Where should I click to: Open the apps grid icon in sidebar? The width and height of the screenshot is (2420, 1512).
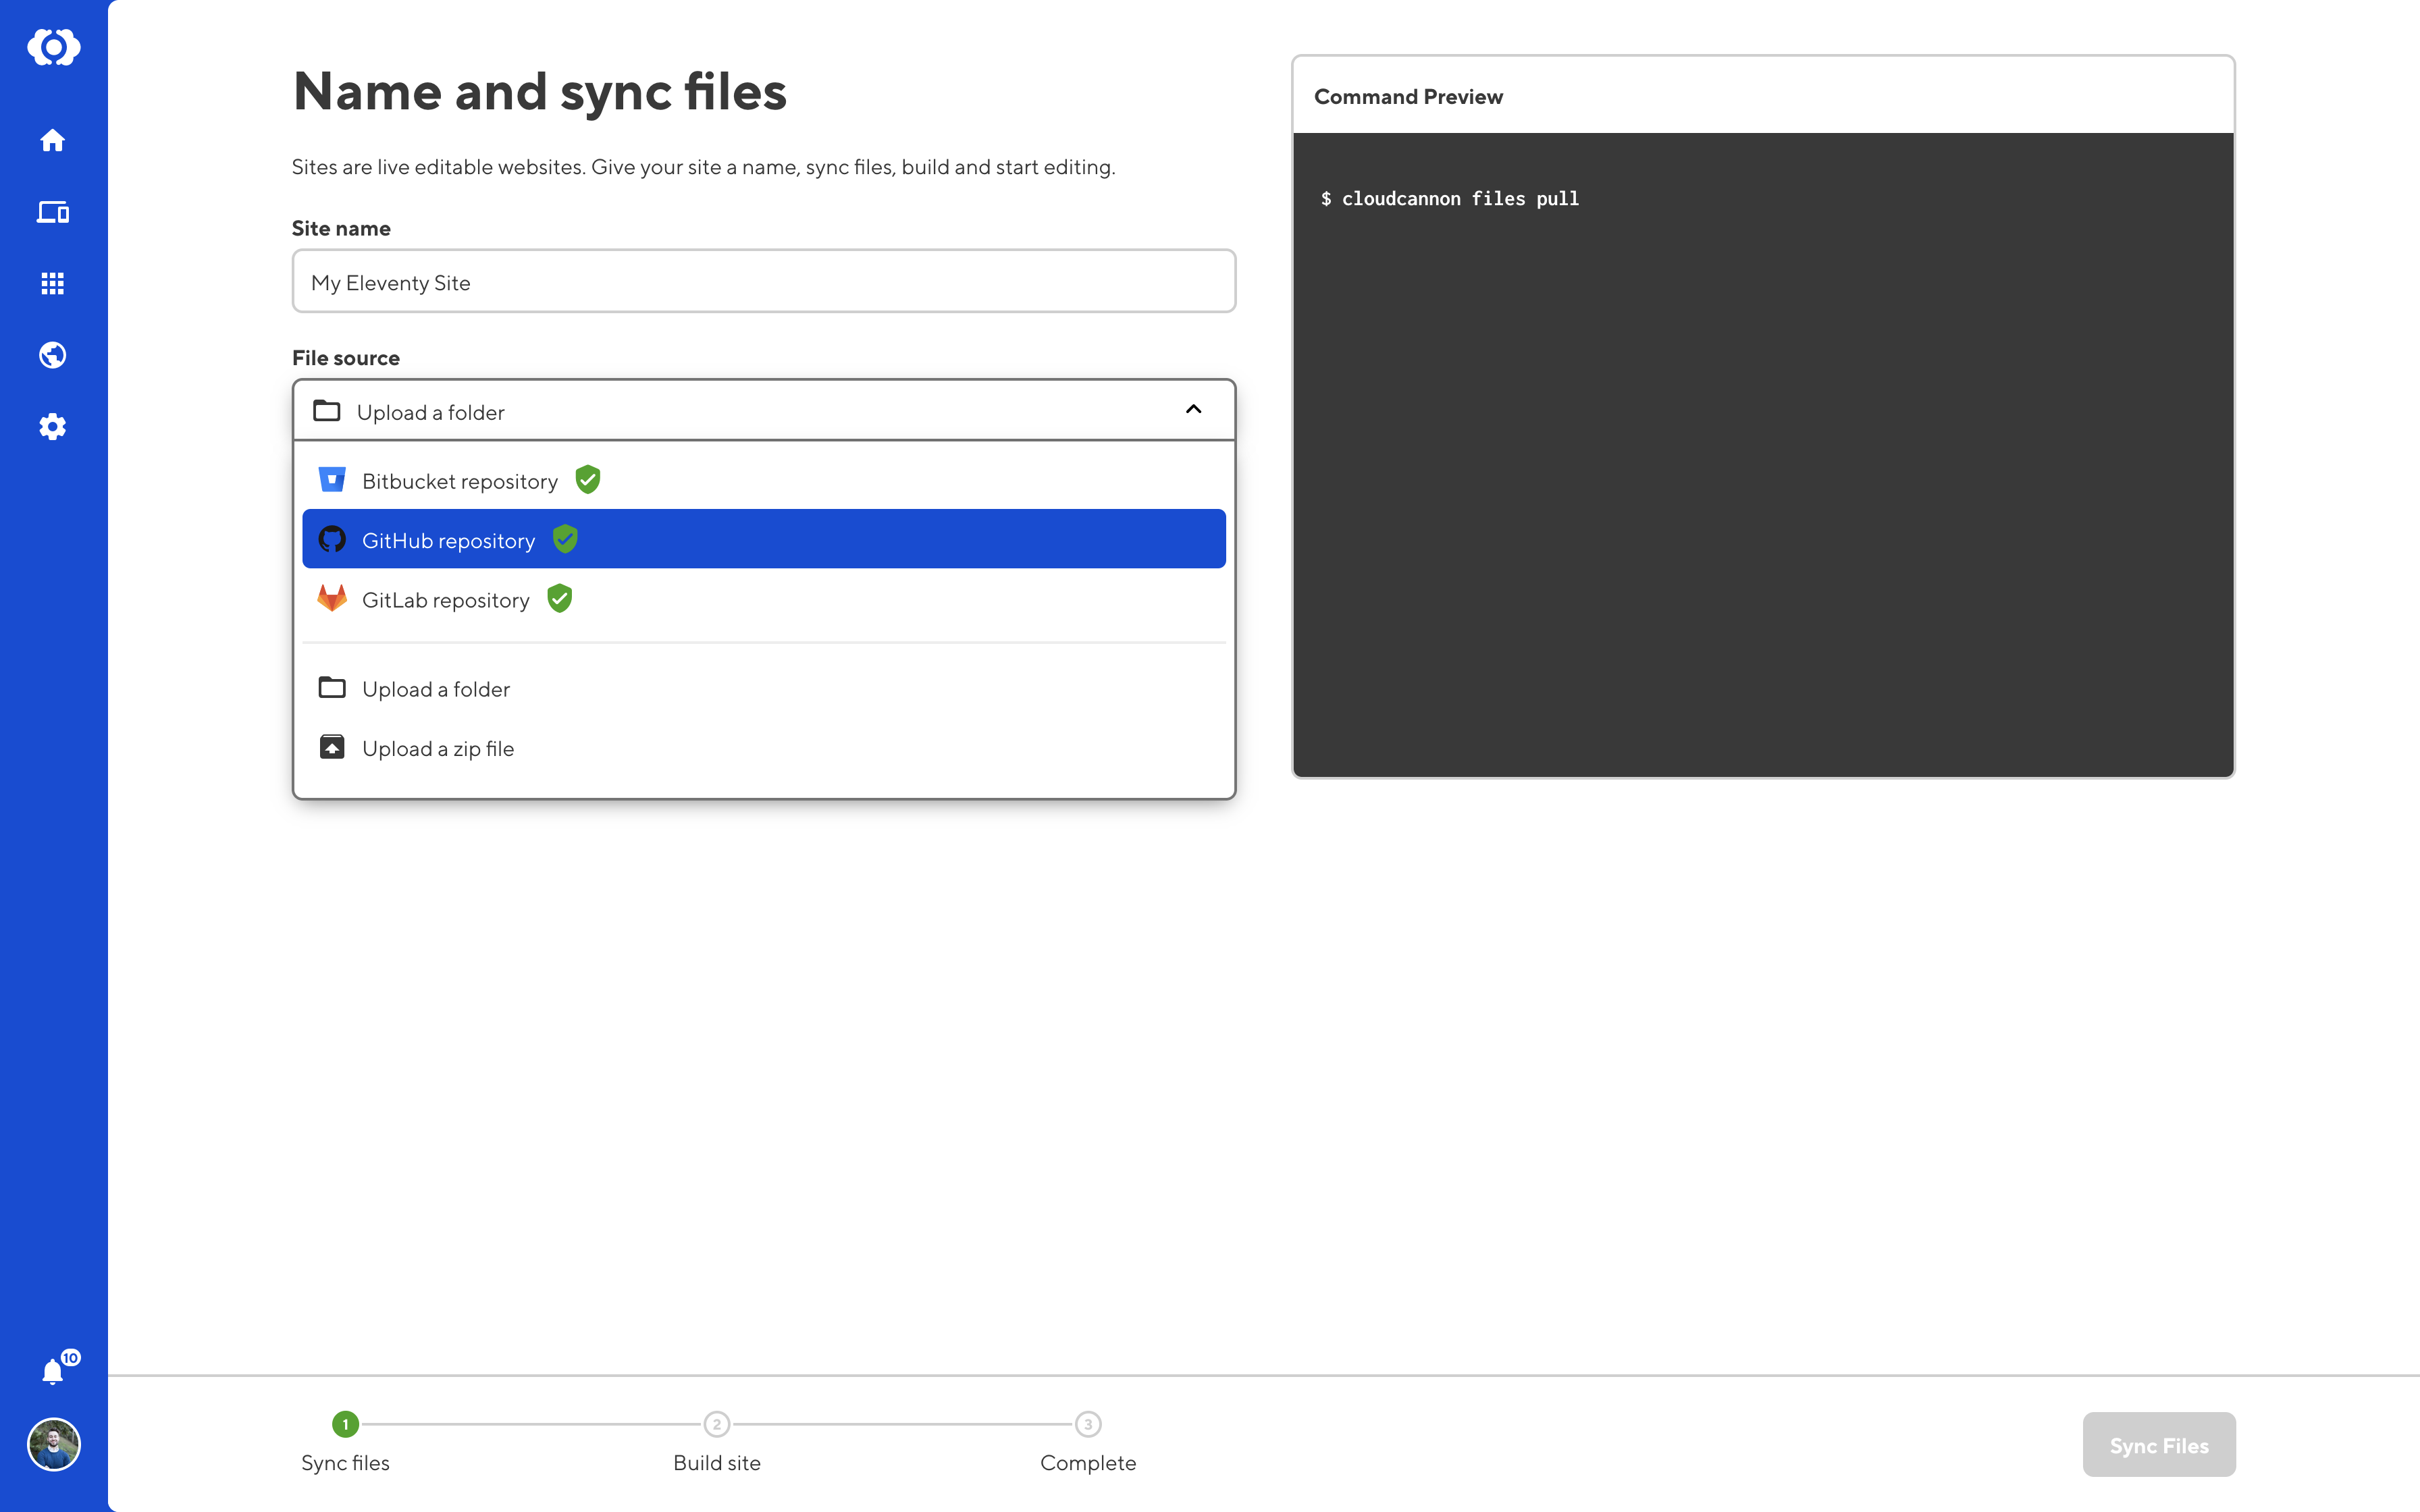(53, 284)
